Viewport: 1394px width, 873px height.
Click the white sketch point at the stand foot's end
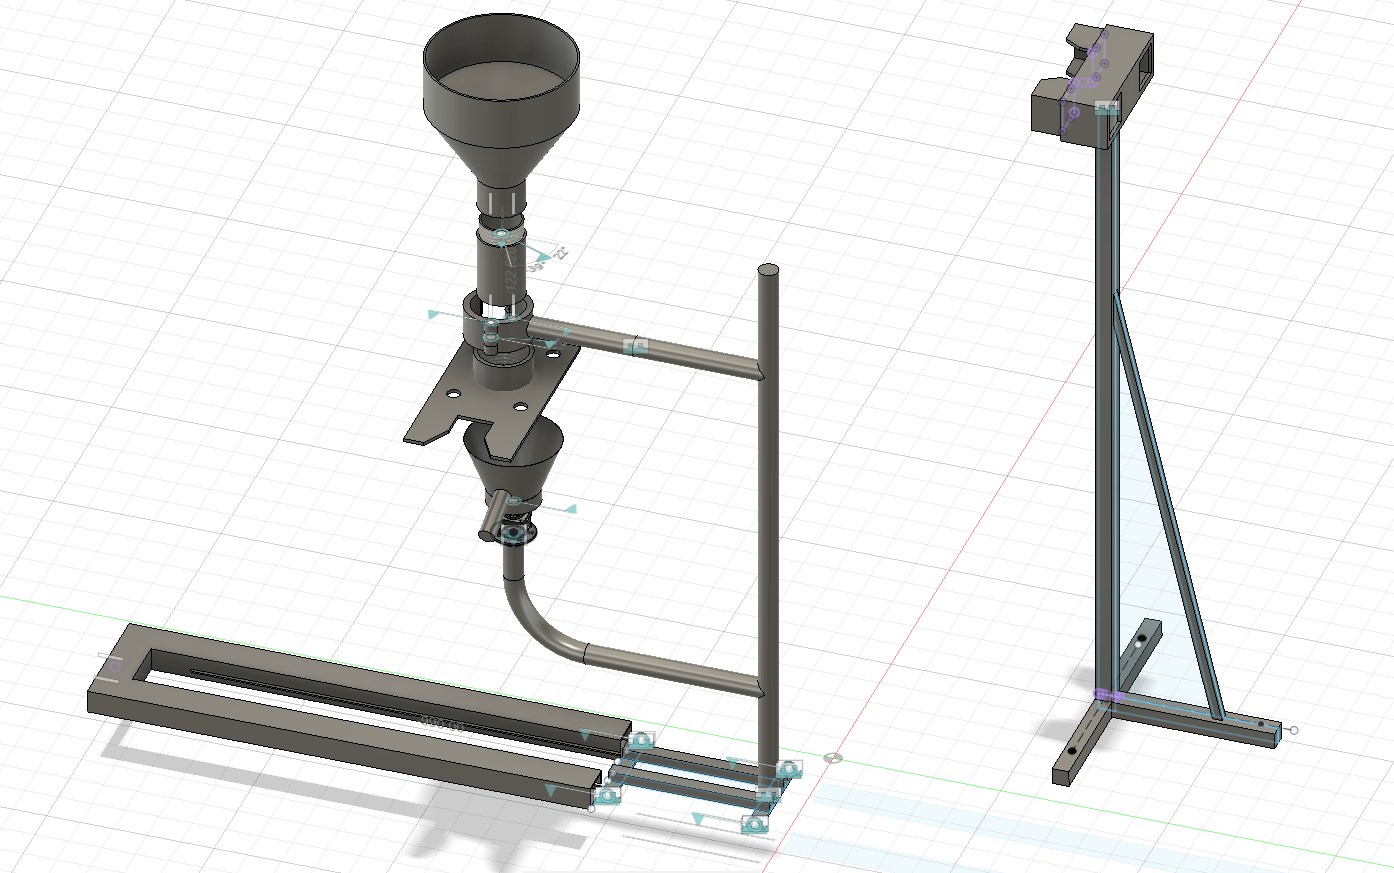point(1294,730)
